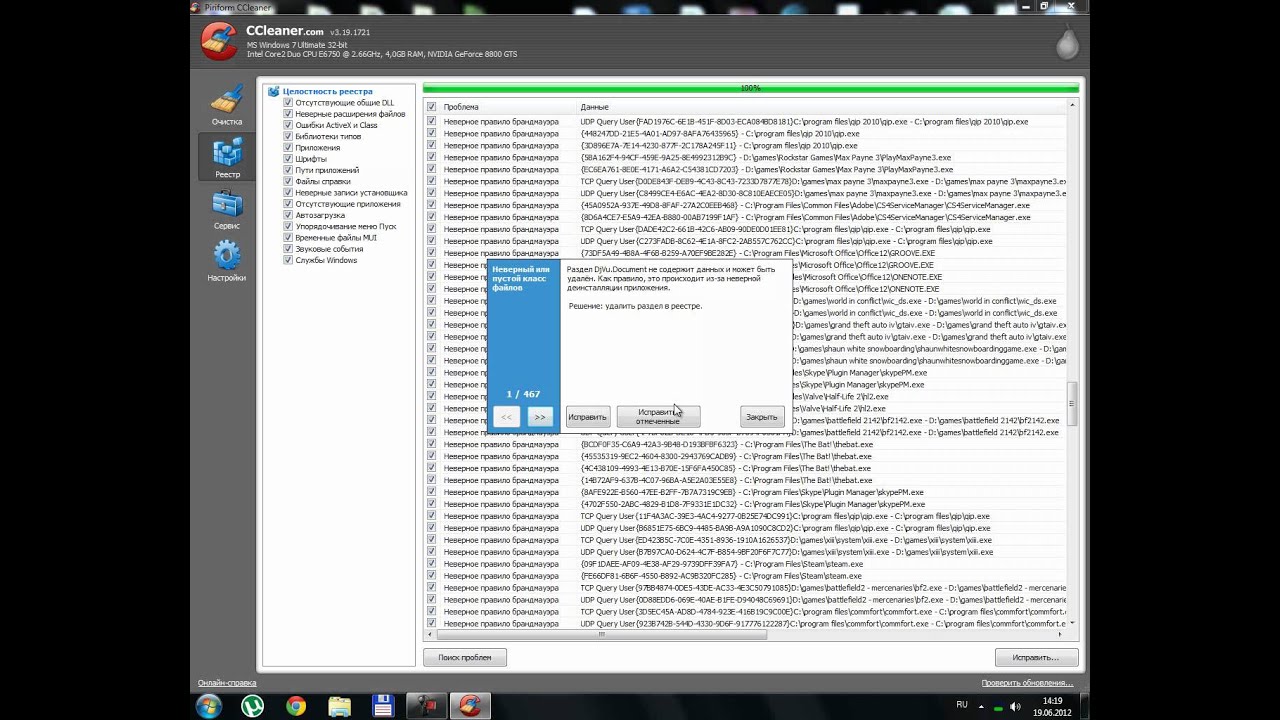Image resolution: width=1280 pixels, height=720 pixels.
Task: Open Windows Explorer folder on taskbar
Action: point(340,706)
